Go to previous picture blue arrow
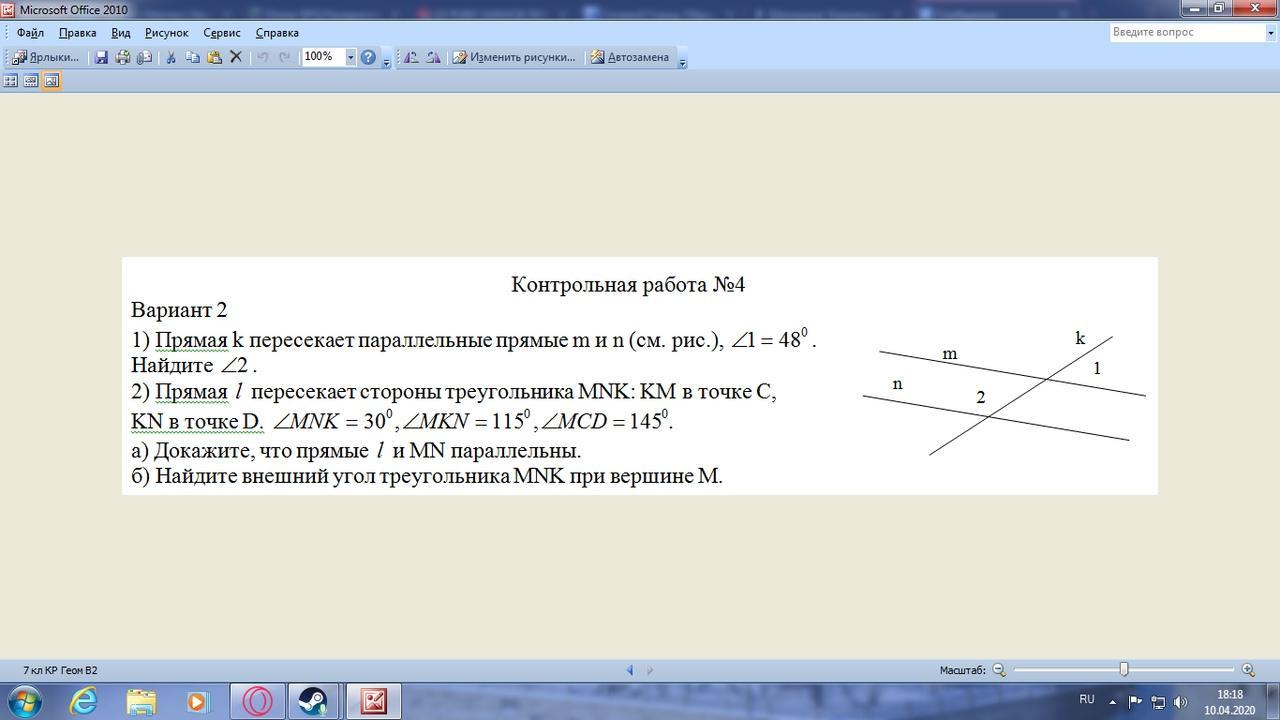Screen dimensions: 1280x720 630,670
